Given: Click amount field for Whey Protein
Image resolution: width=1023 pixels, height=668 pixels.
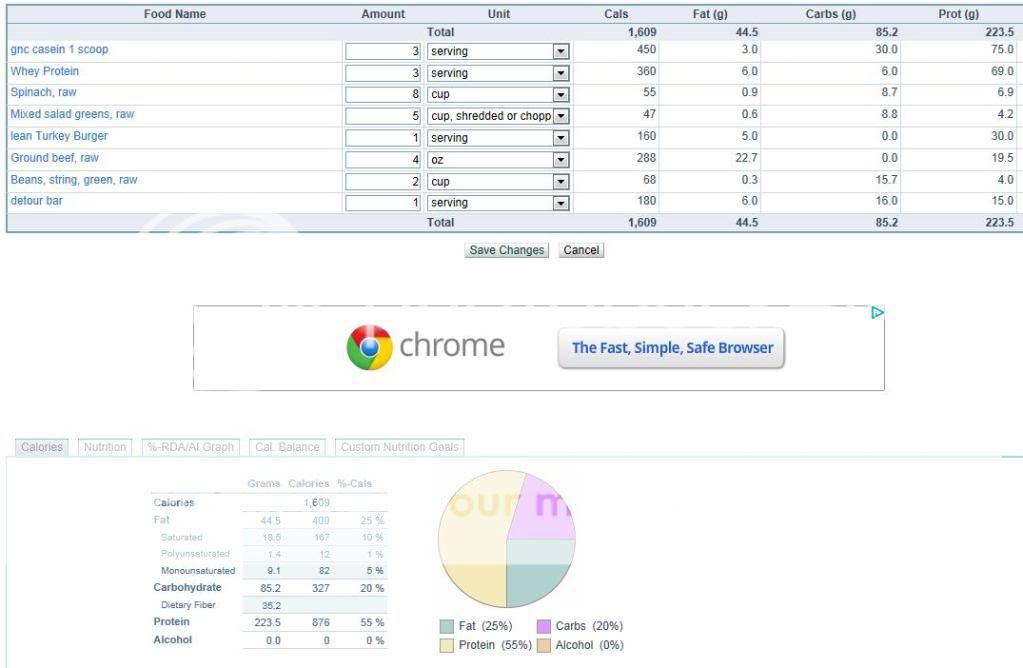Looking at the screenshot, I should (384, 73).
